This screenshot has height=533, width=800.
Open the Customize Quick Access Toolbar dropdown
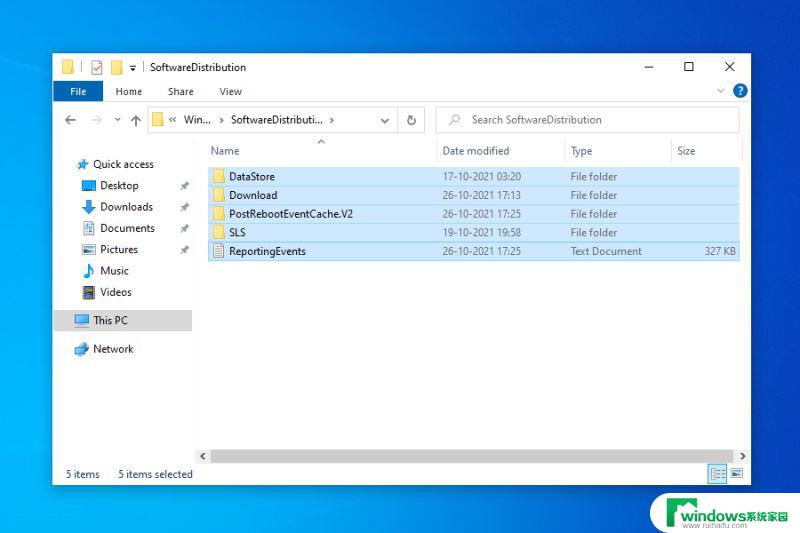[133, 68]
